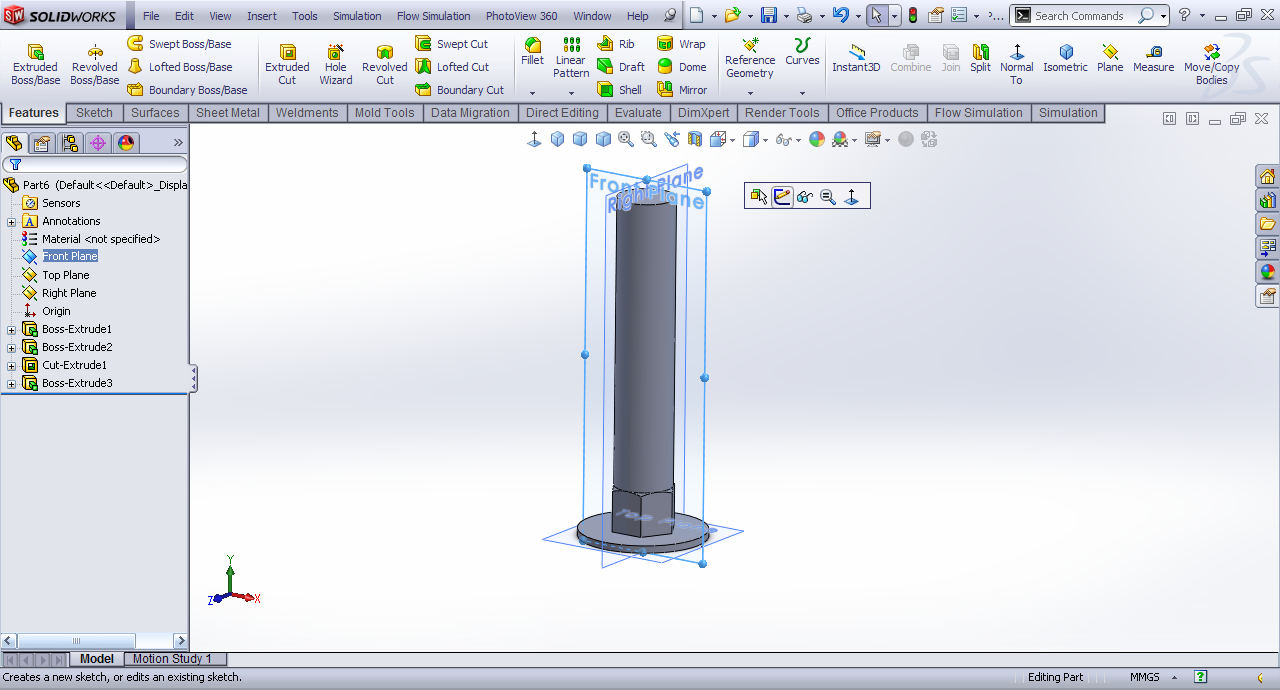Apply the Draft feature
Screen dimensions: 1280x690
[621, 67]
